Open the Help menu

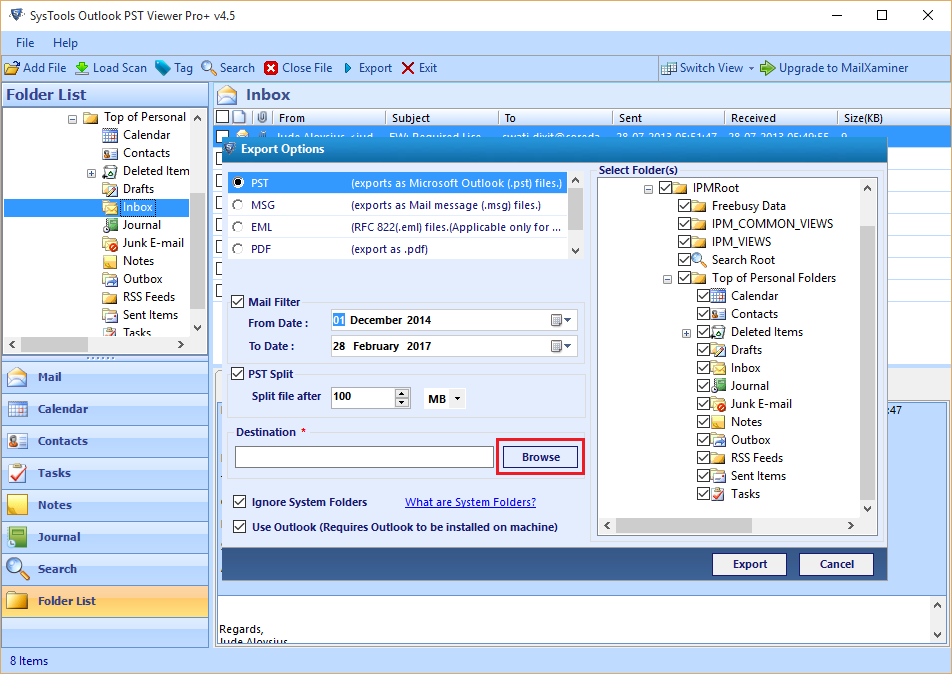click(65, 43)
